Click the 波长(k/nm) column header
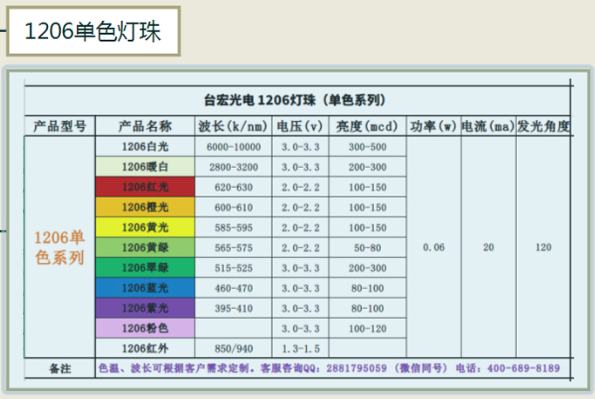This screenshot has height=399, width=595. (x=233, y=126)
